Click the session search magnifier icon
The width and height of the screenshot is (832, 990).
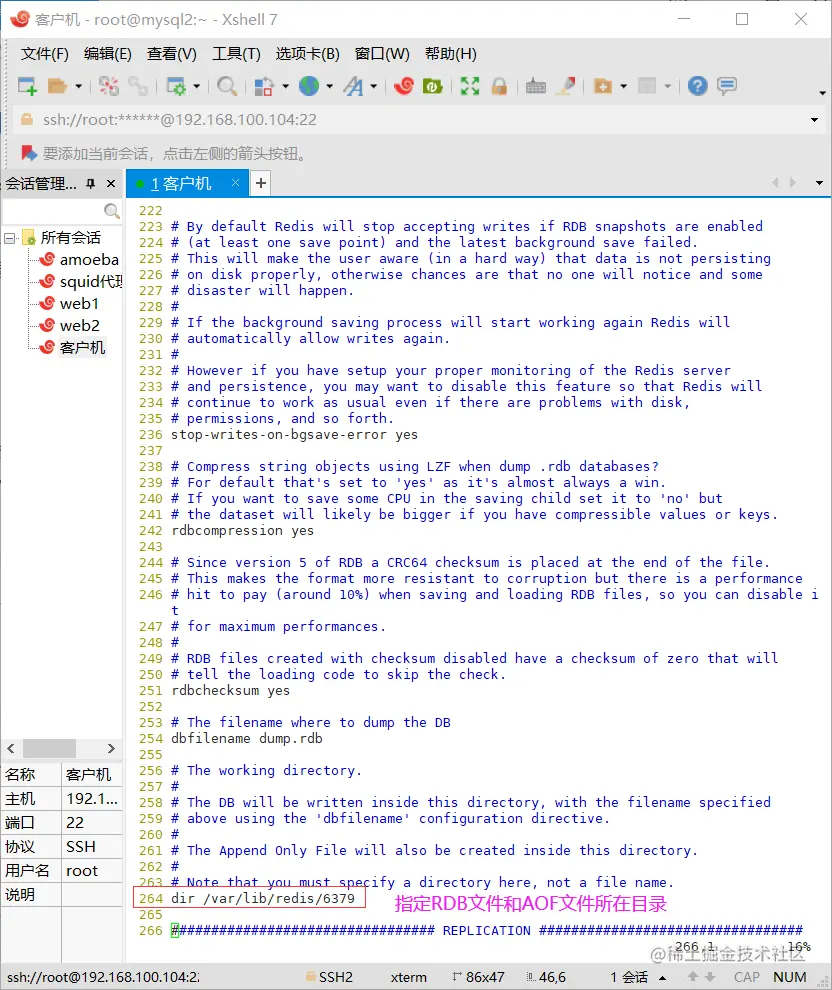(112, 211)
